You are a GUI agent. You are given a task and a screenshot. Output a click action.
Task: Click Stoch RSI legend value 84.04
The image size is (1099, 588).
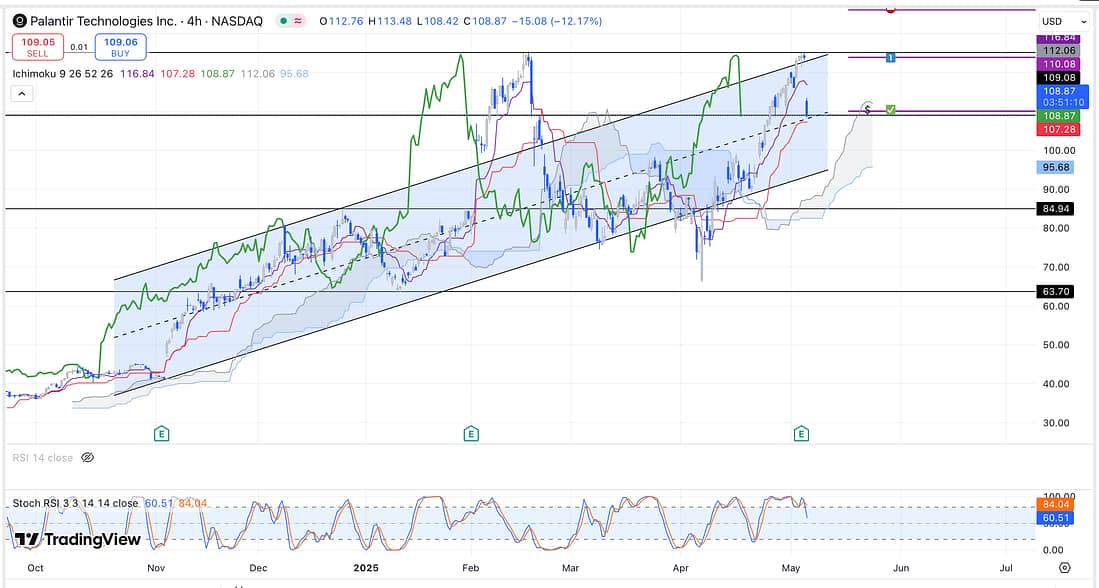(x=193, y=503)
